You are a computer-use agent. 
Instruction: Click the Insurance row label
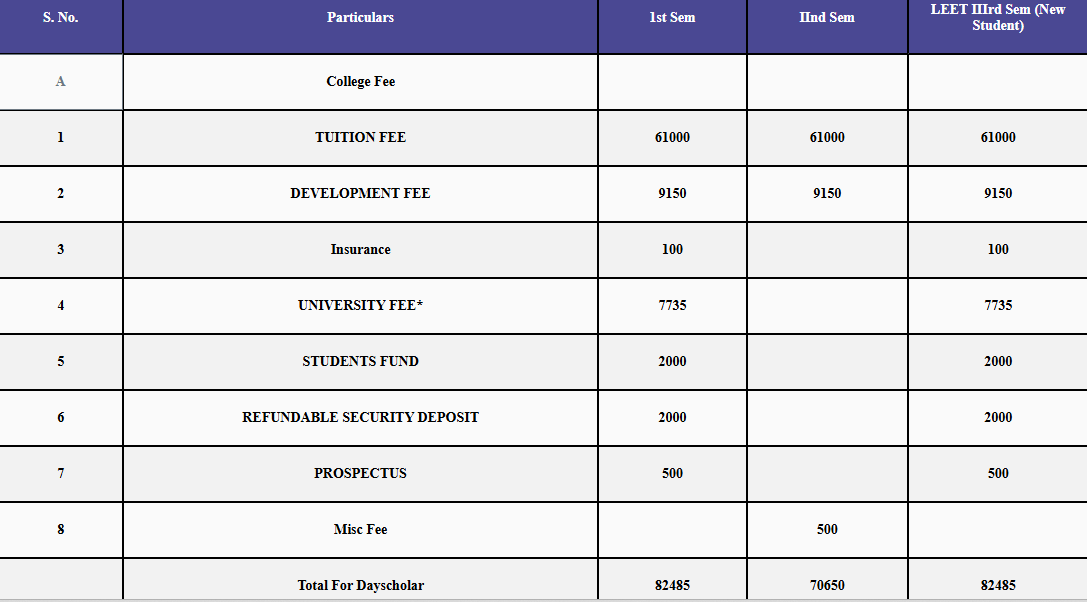pyautogui.click(x=360, y=250)
